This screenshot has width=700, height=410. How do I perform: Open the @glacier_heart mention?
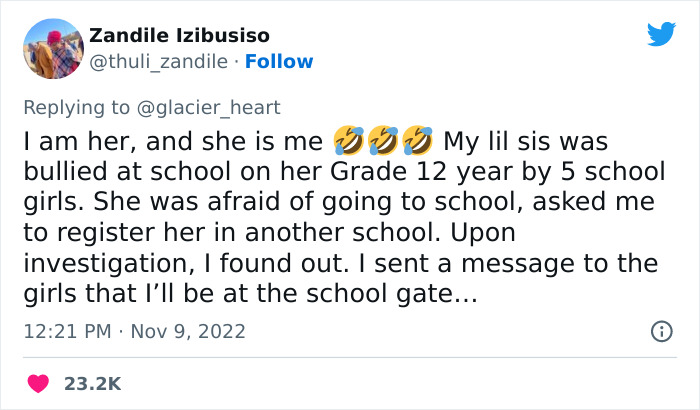(218, 108)
